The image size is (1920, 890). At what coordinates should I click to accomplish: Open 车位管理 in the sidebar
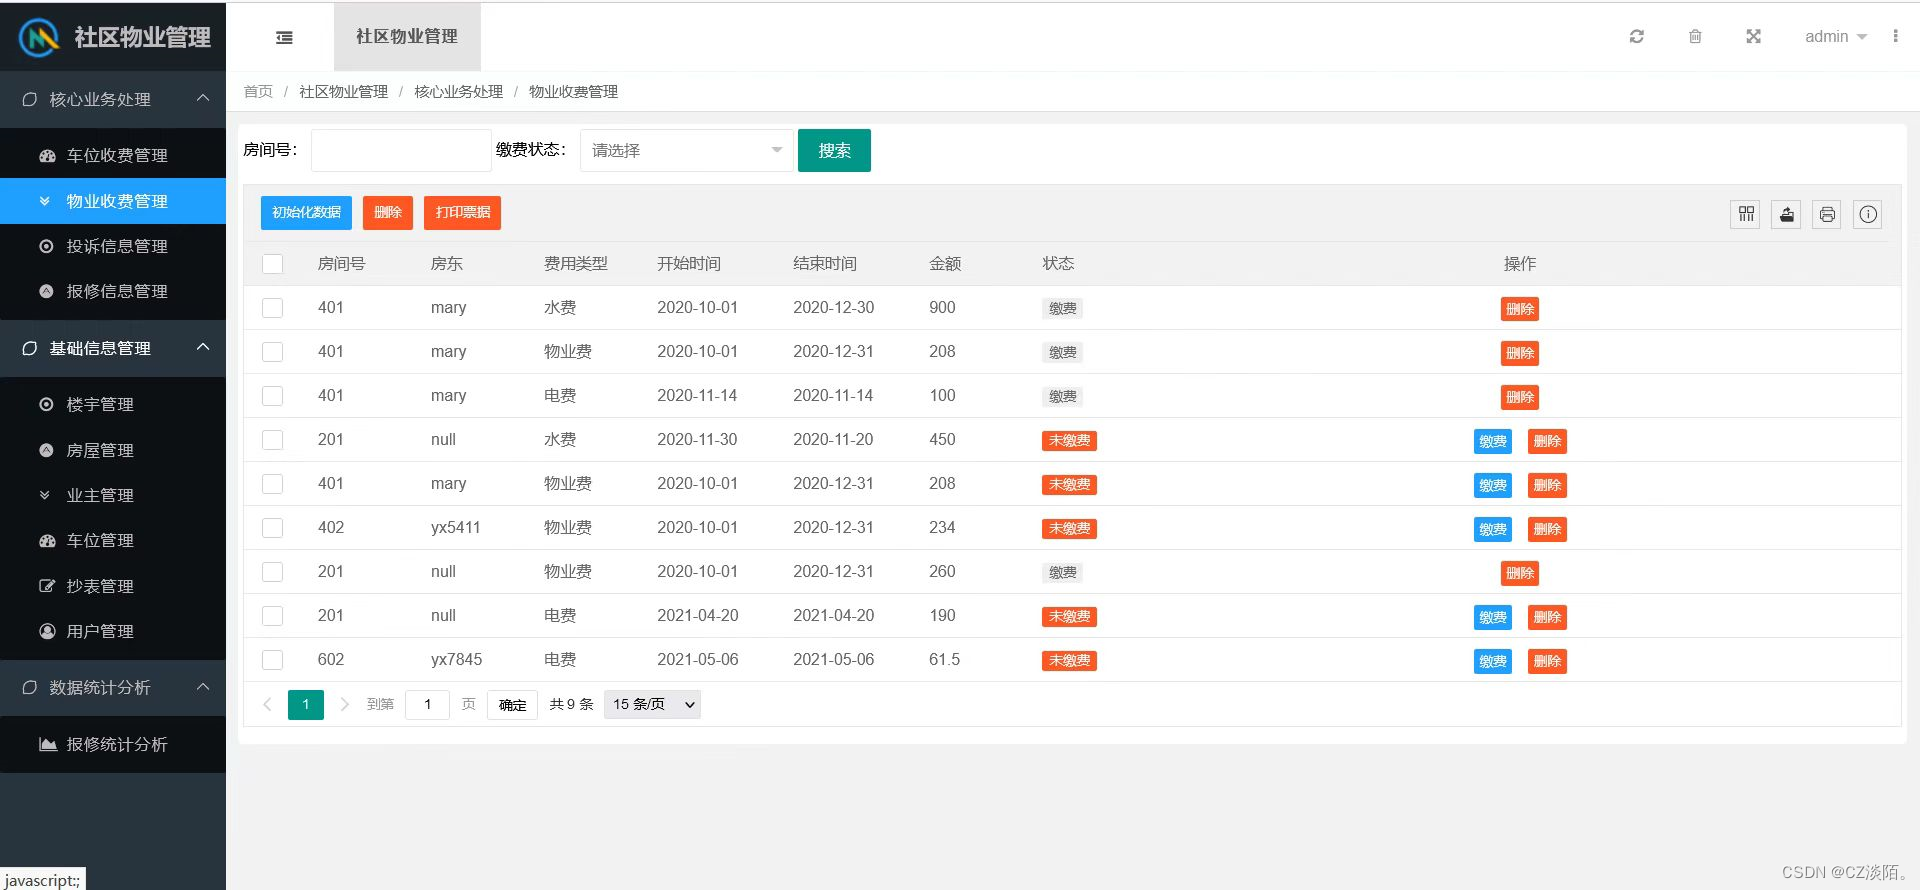113,540
